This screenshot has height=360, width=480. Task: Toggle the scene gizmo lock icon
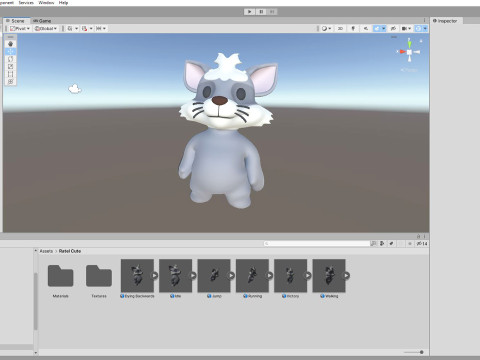[421, 41]
